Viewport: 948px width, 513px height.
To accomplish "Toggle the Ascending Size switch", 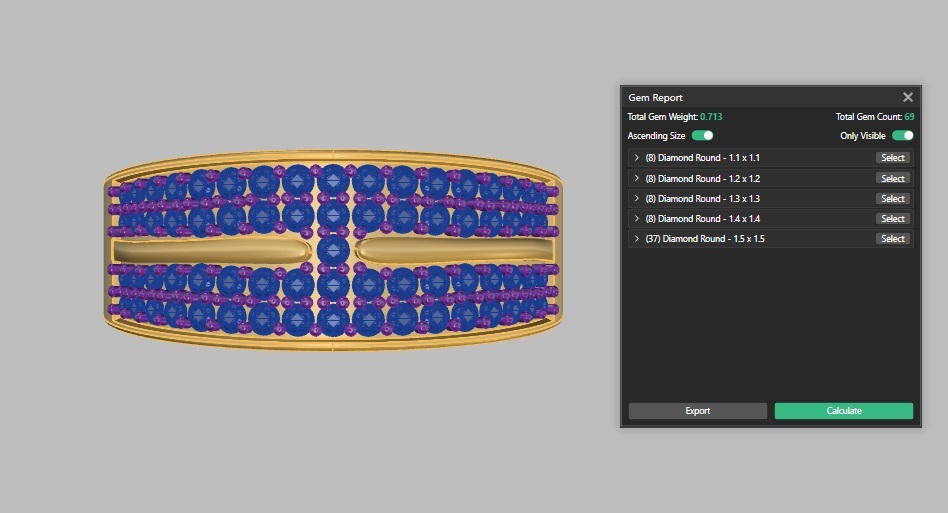I will [x=702, y=136].
